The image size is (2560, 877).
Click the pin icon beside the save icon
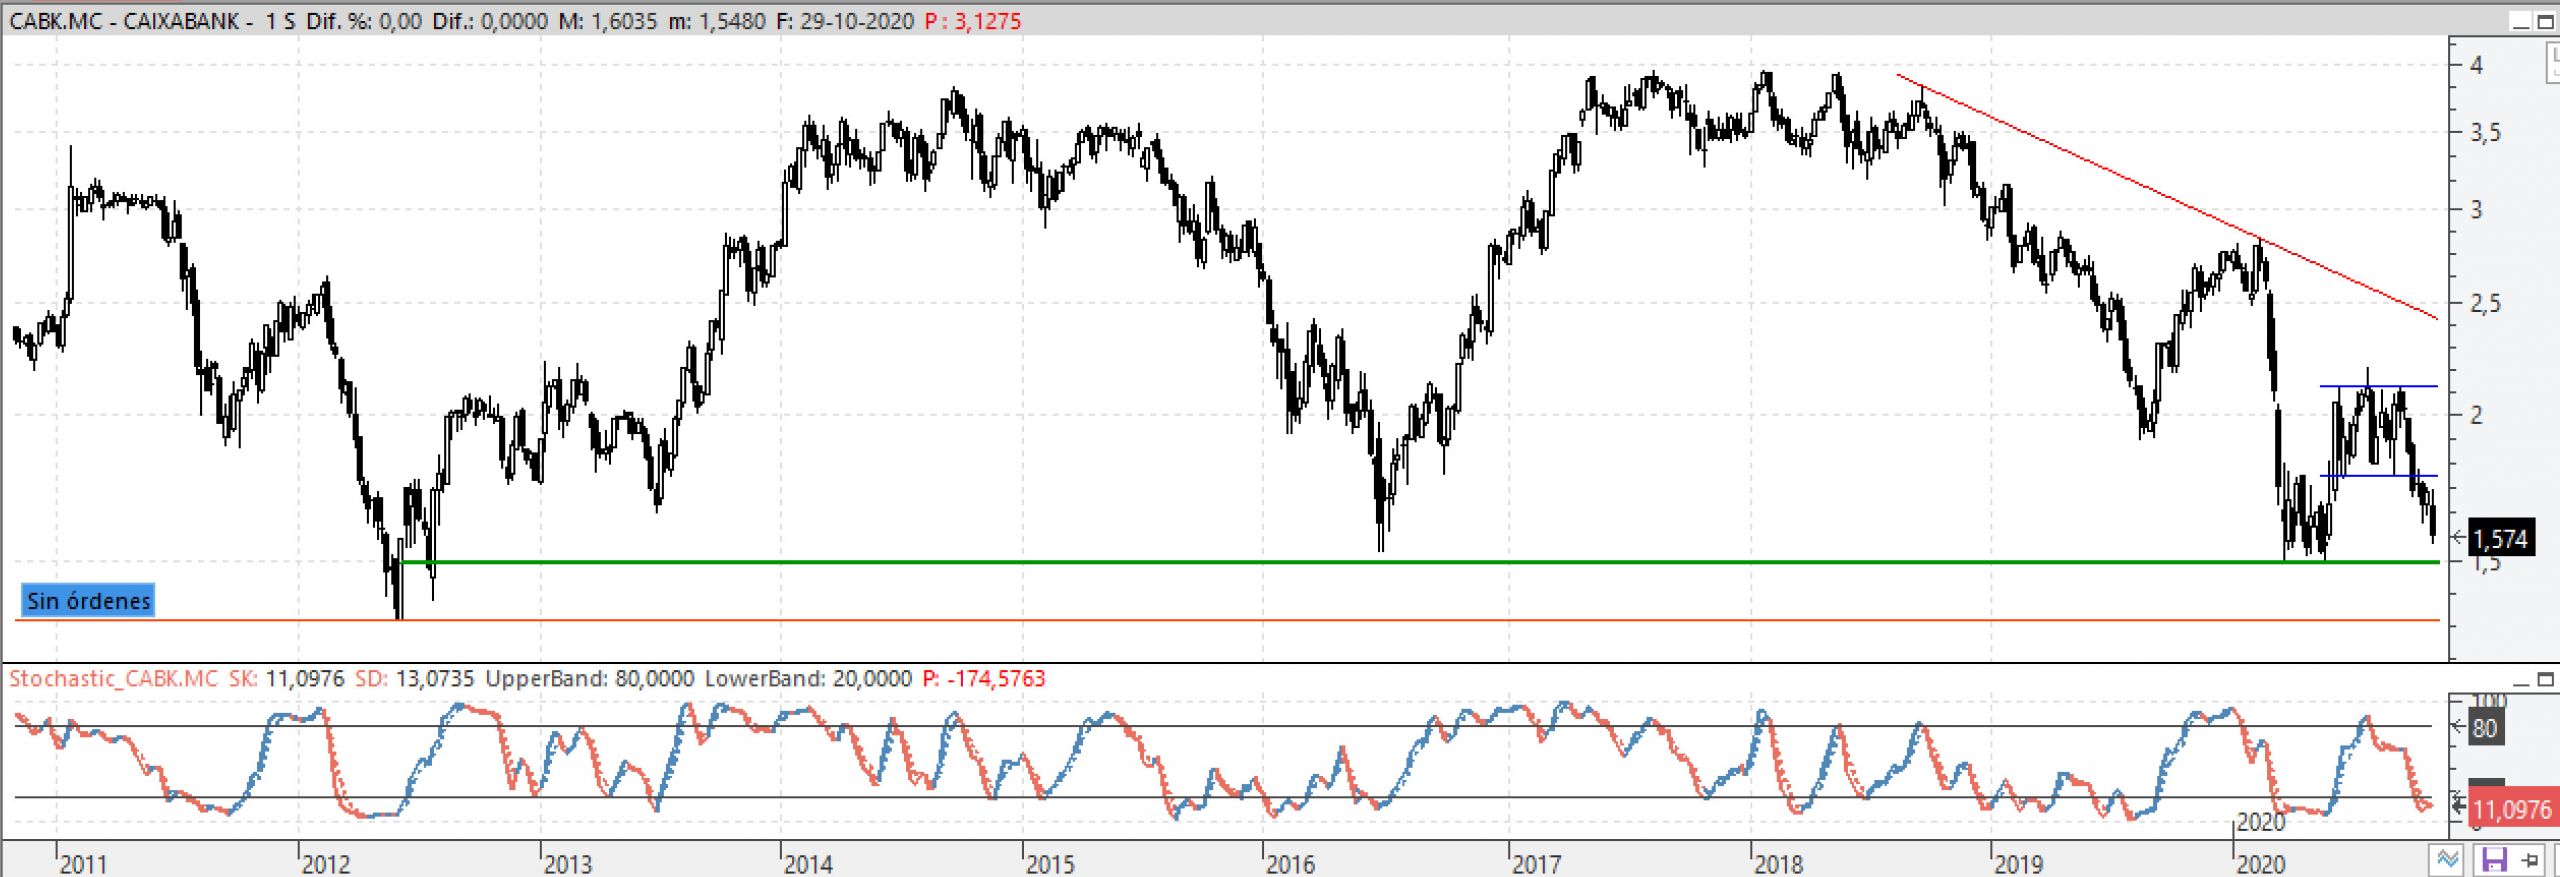pyautogui.click(x=2530, y=860)
